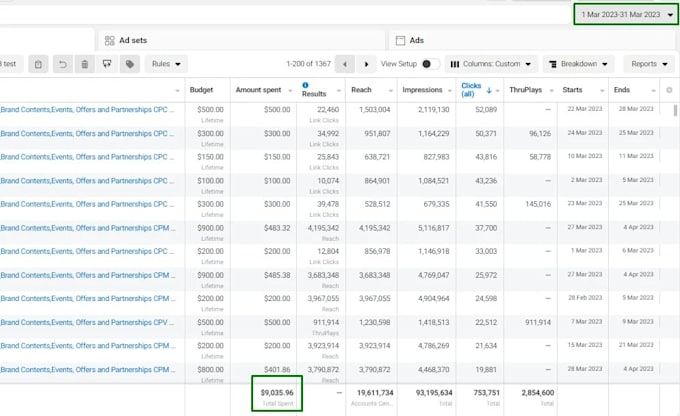
Task: Click the 22 Mar 2023 start date cell
Action: (x=585, y=109)
